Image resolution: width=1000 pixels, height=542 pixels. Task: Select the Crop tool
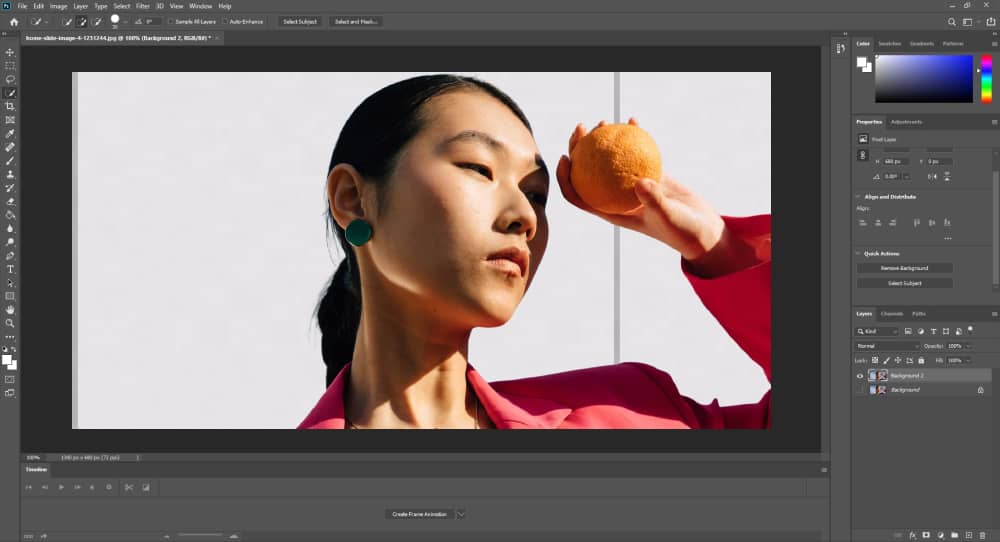(x=10, y=106)
